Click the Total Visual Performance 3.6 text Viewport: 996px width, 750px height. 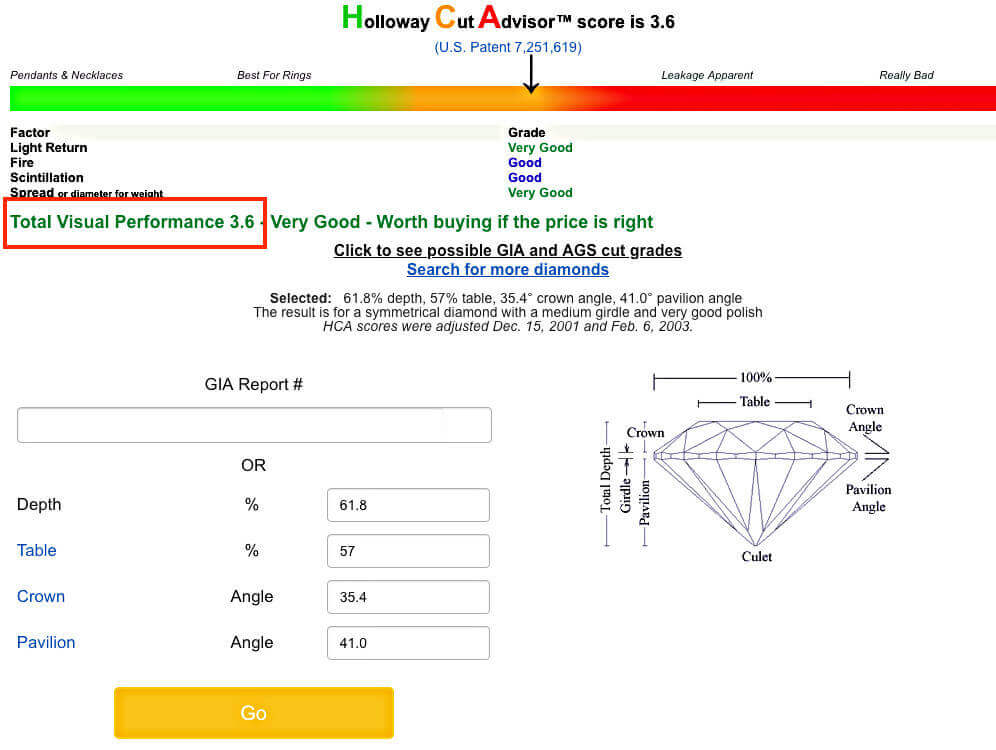point(132,222)
